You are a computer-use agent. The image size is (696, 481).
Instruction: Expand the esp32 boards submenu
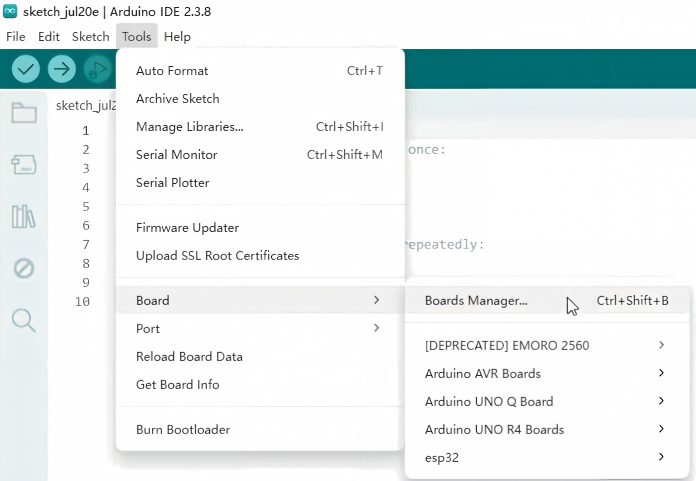(546, 457)
